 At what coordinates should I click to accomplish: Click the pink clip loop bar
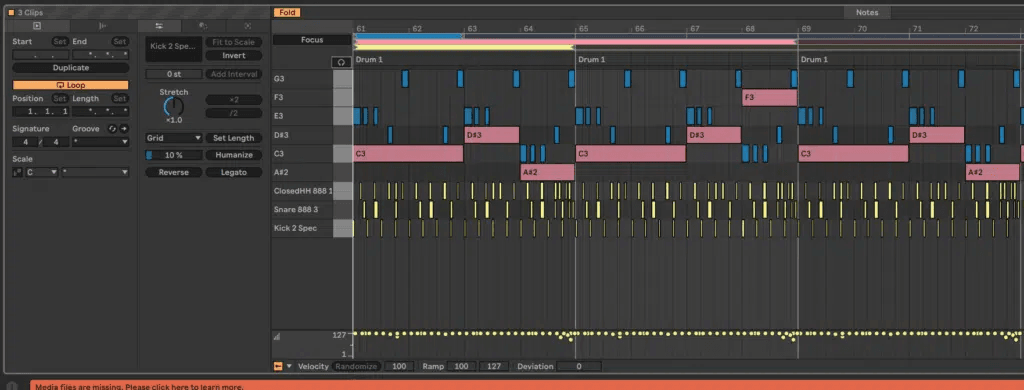click(575, 42)
